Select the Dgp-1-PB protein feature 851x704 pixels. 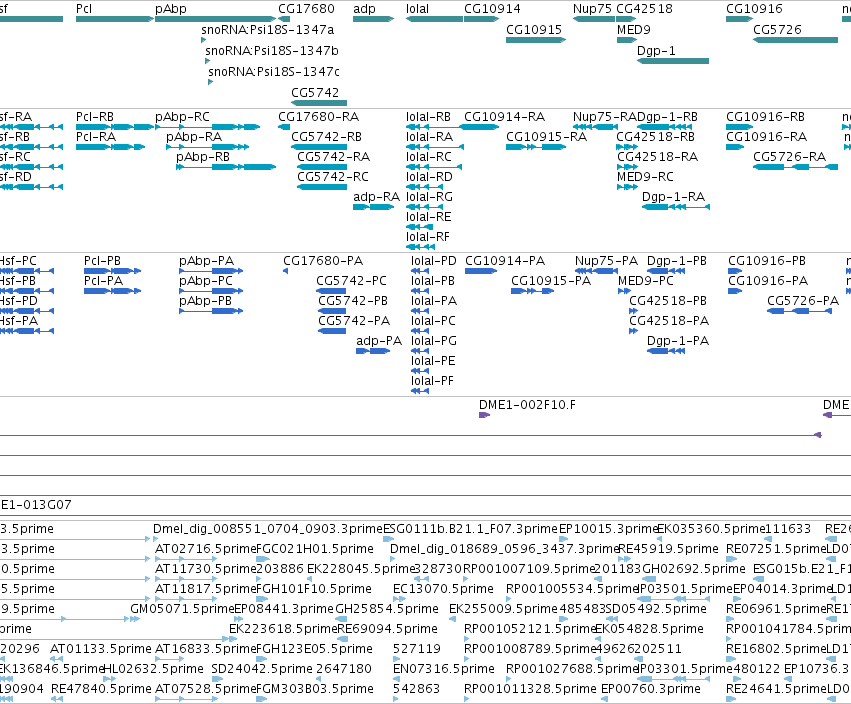[666, 271]
